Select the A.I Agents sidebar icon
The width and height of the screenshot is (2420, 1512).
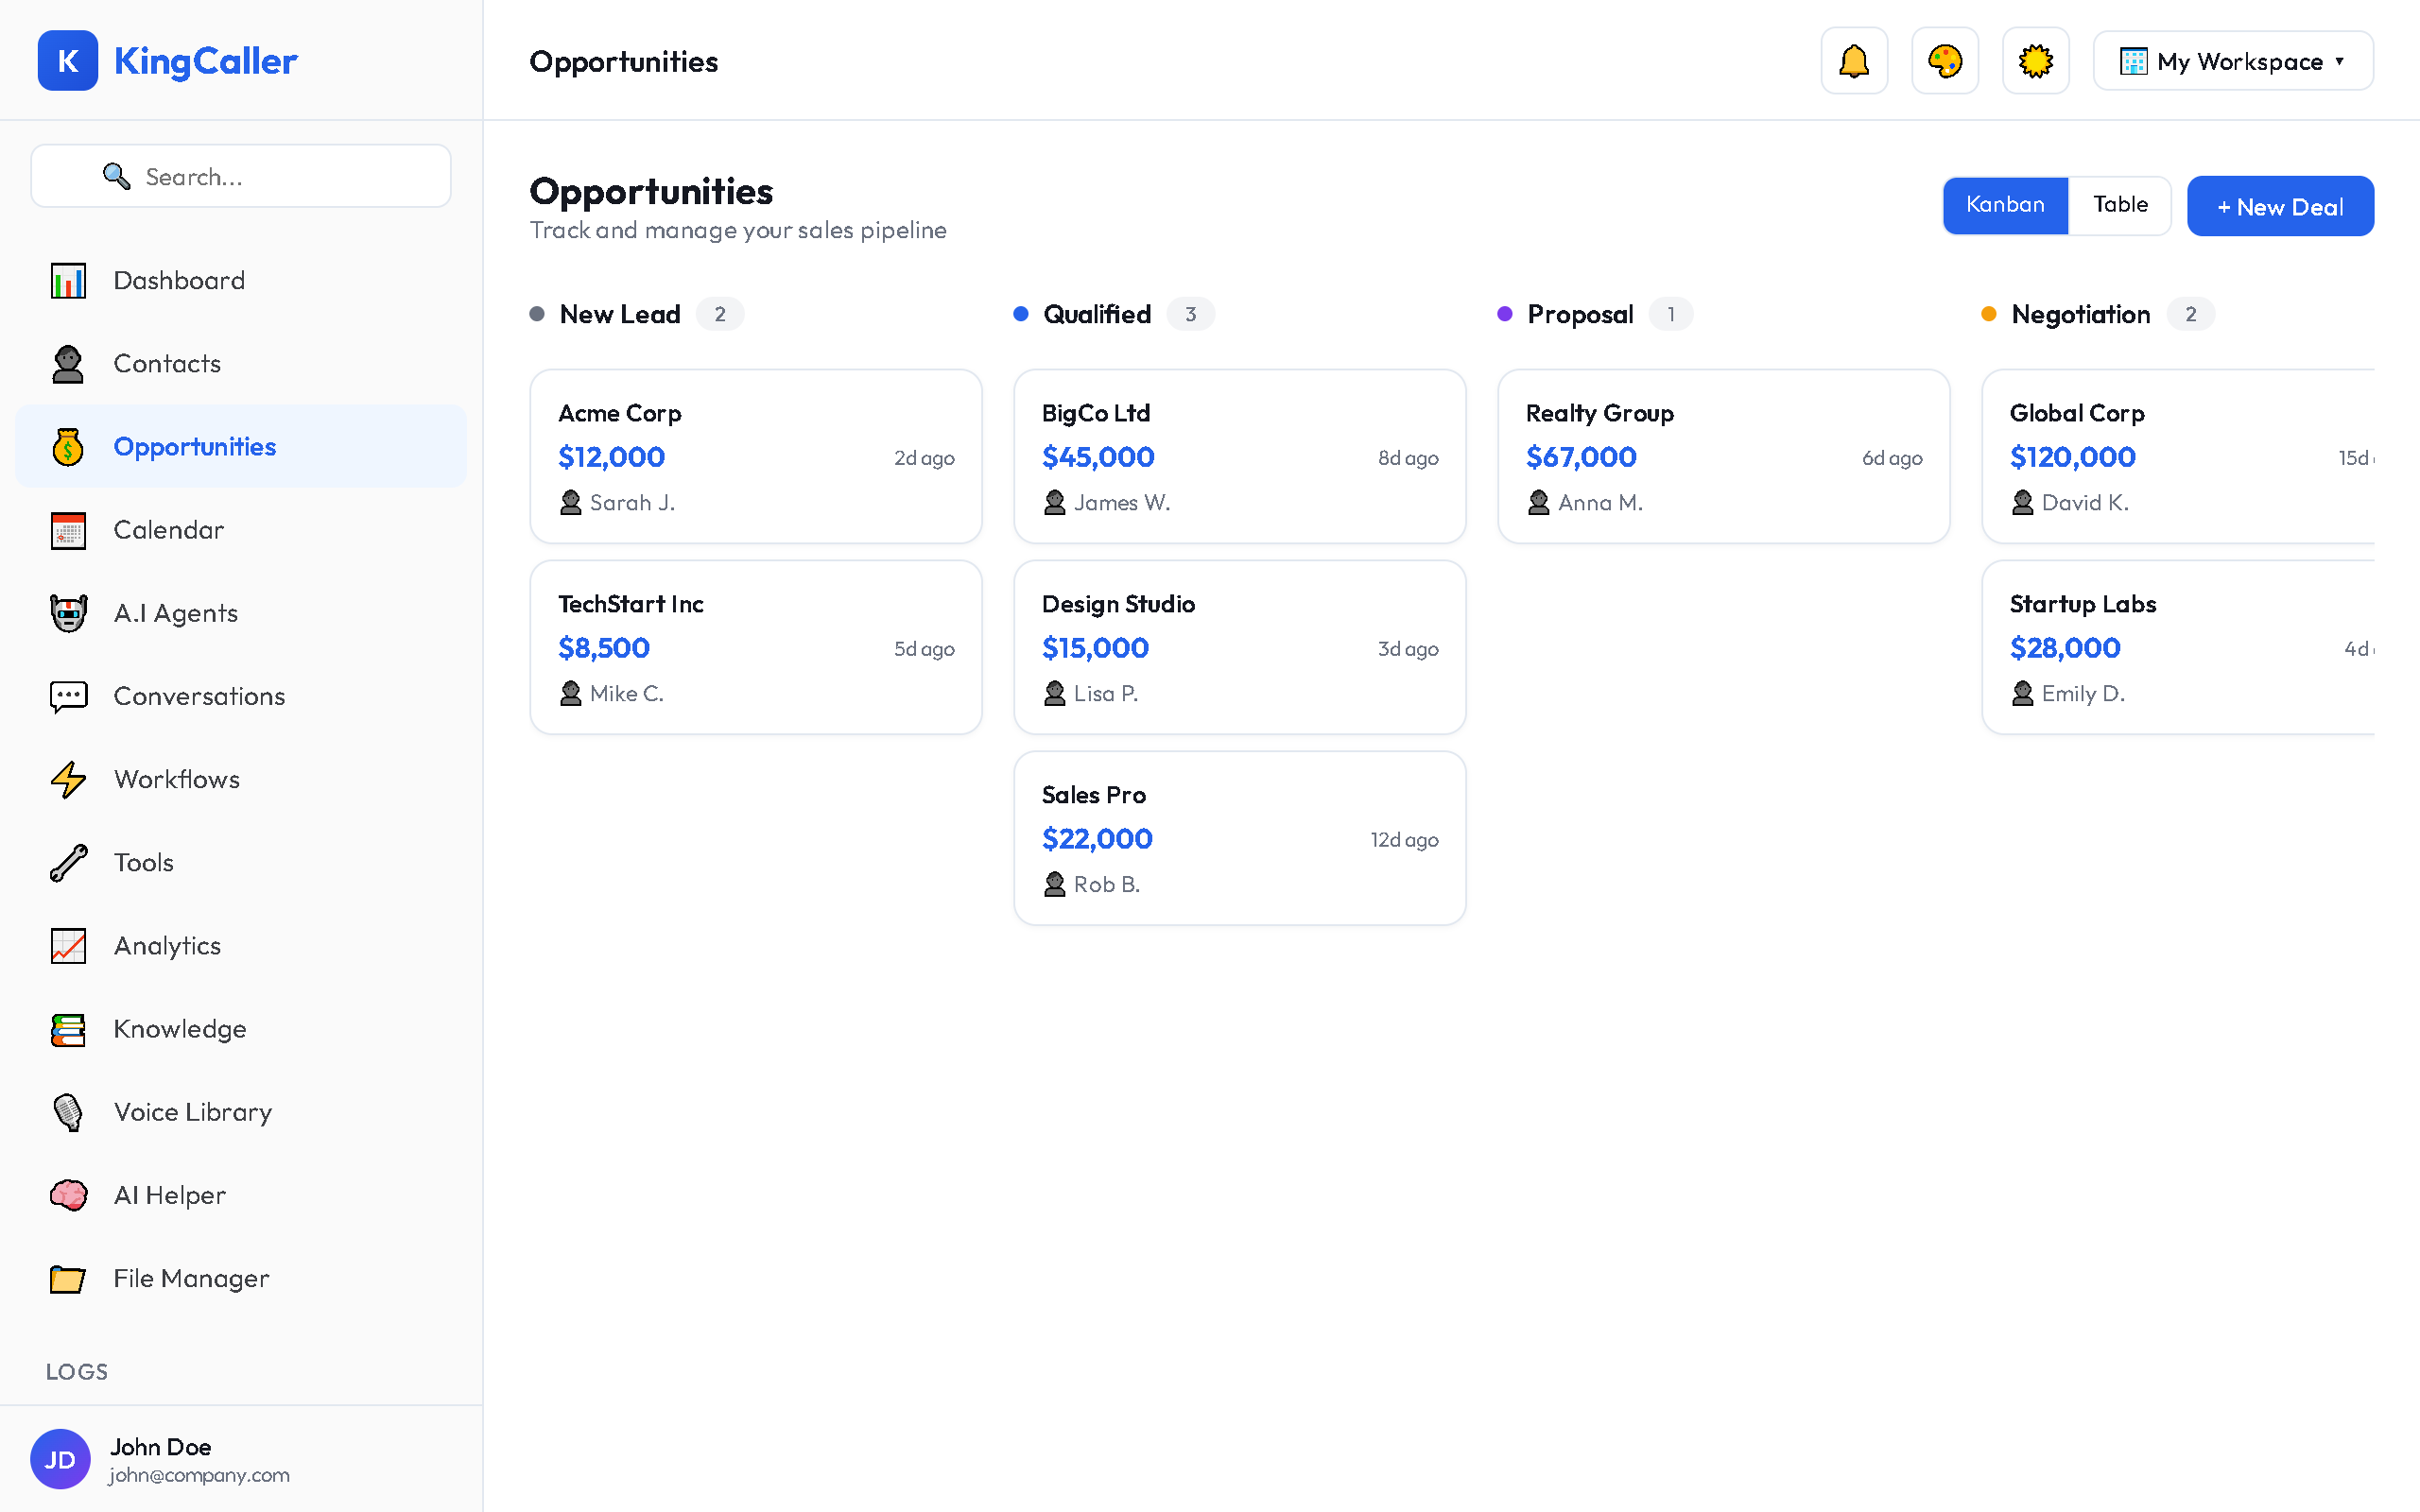point(67,612)
